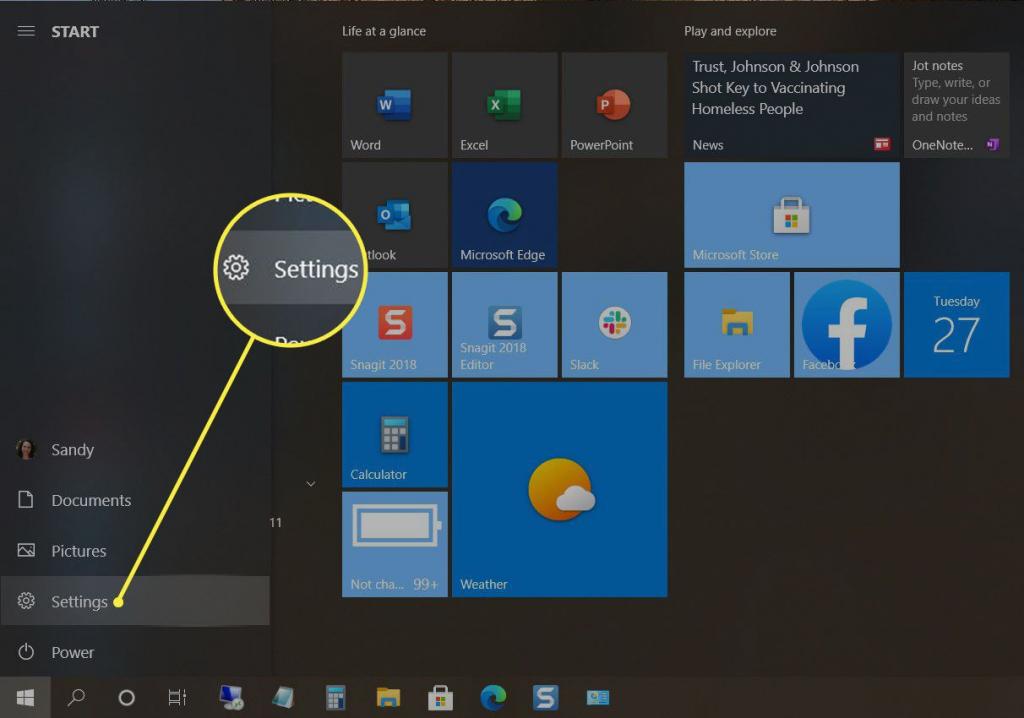Open the Snagit 2018 Editor tile
Image resolution: width=1024 pixels, height=718 pixels.
(504, 325)
